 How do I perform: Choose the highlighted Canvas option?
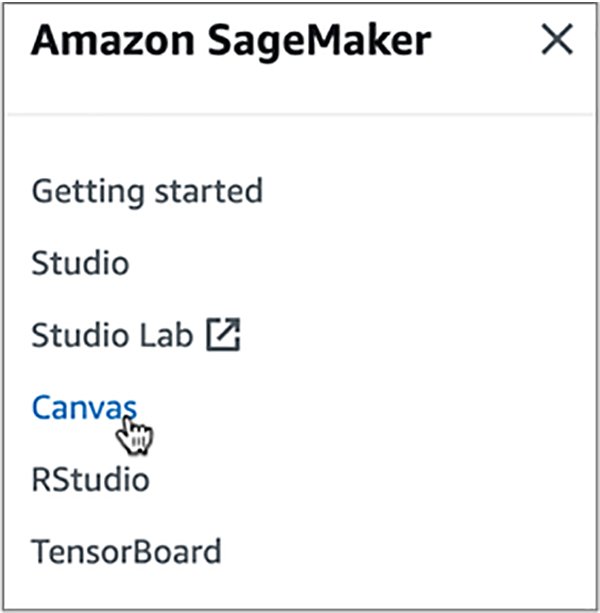click(84, 407)
